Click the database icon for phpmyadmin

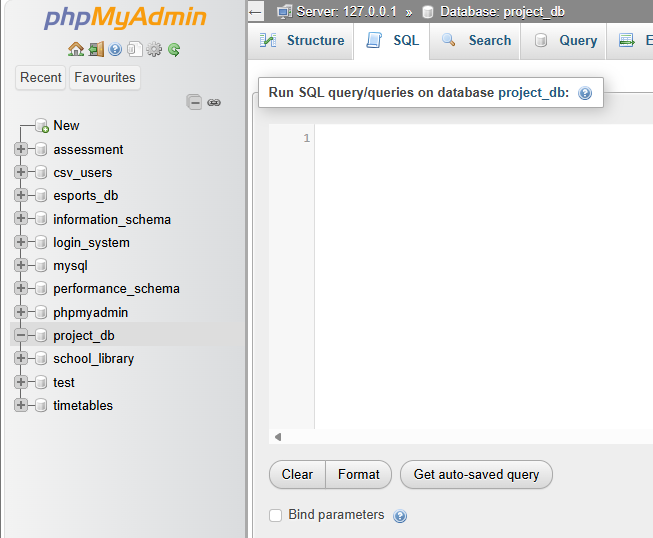click(x=41, y=312)
